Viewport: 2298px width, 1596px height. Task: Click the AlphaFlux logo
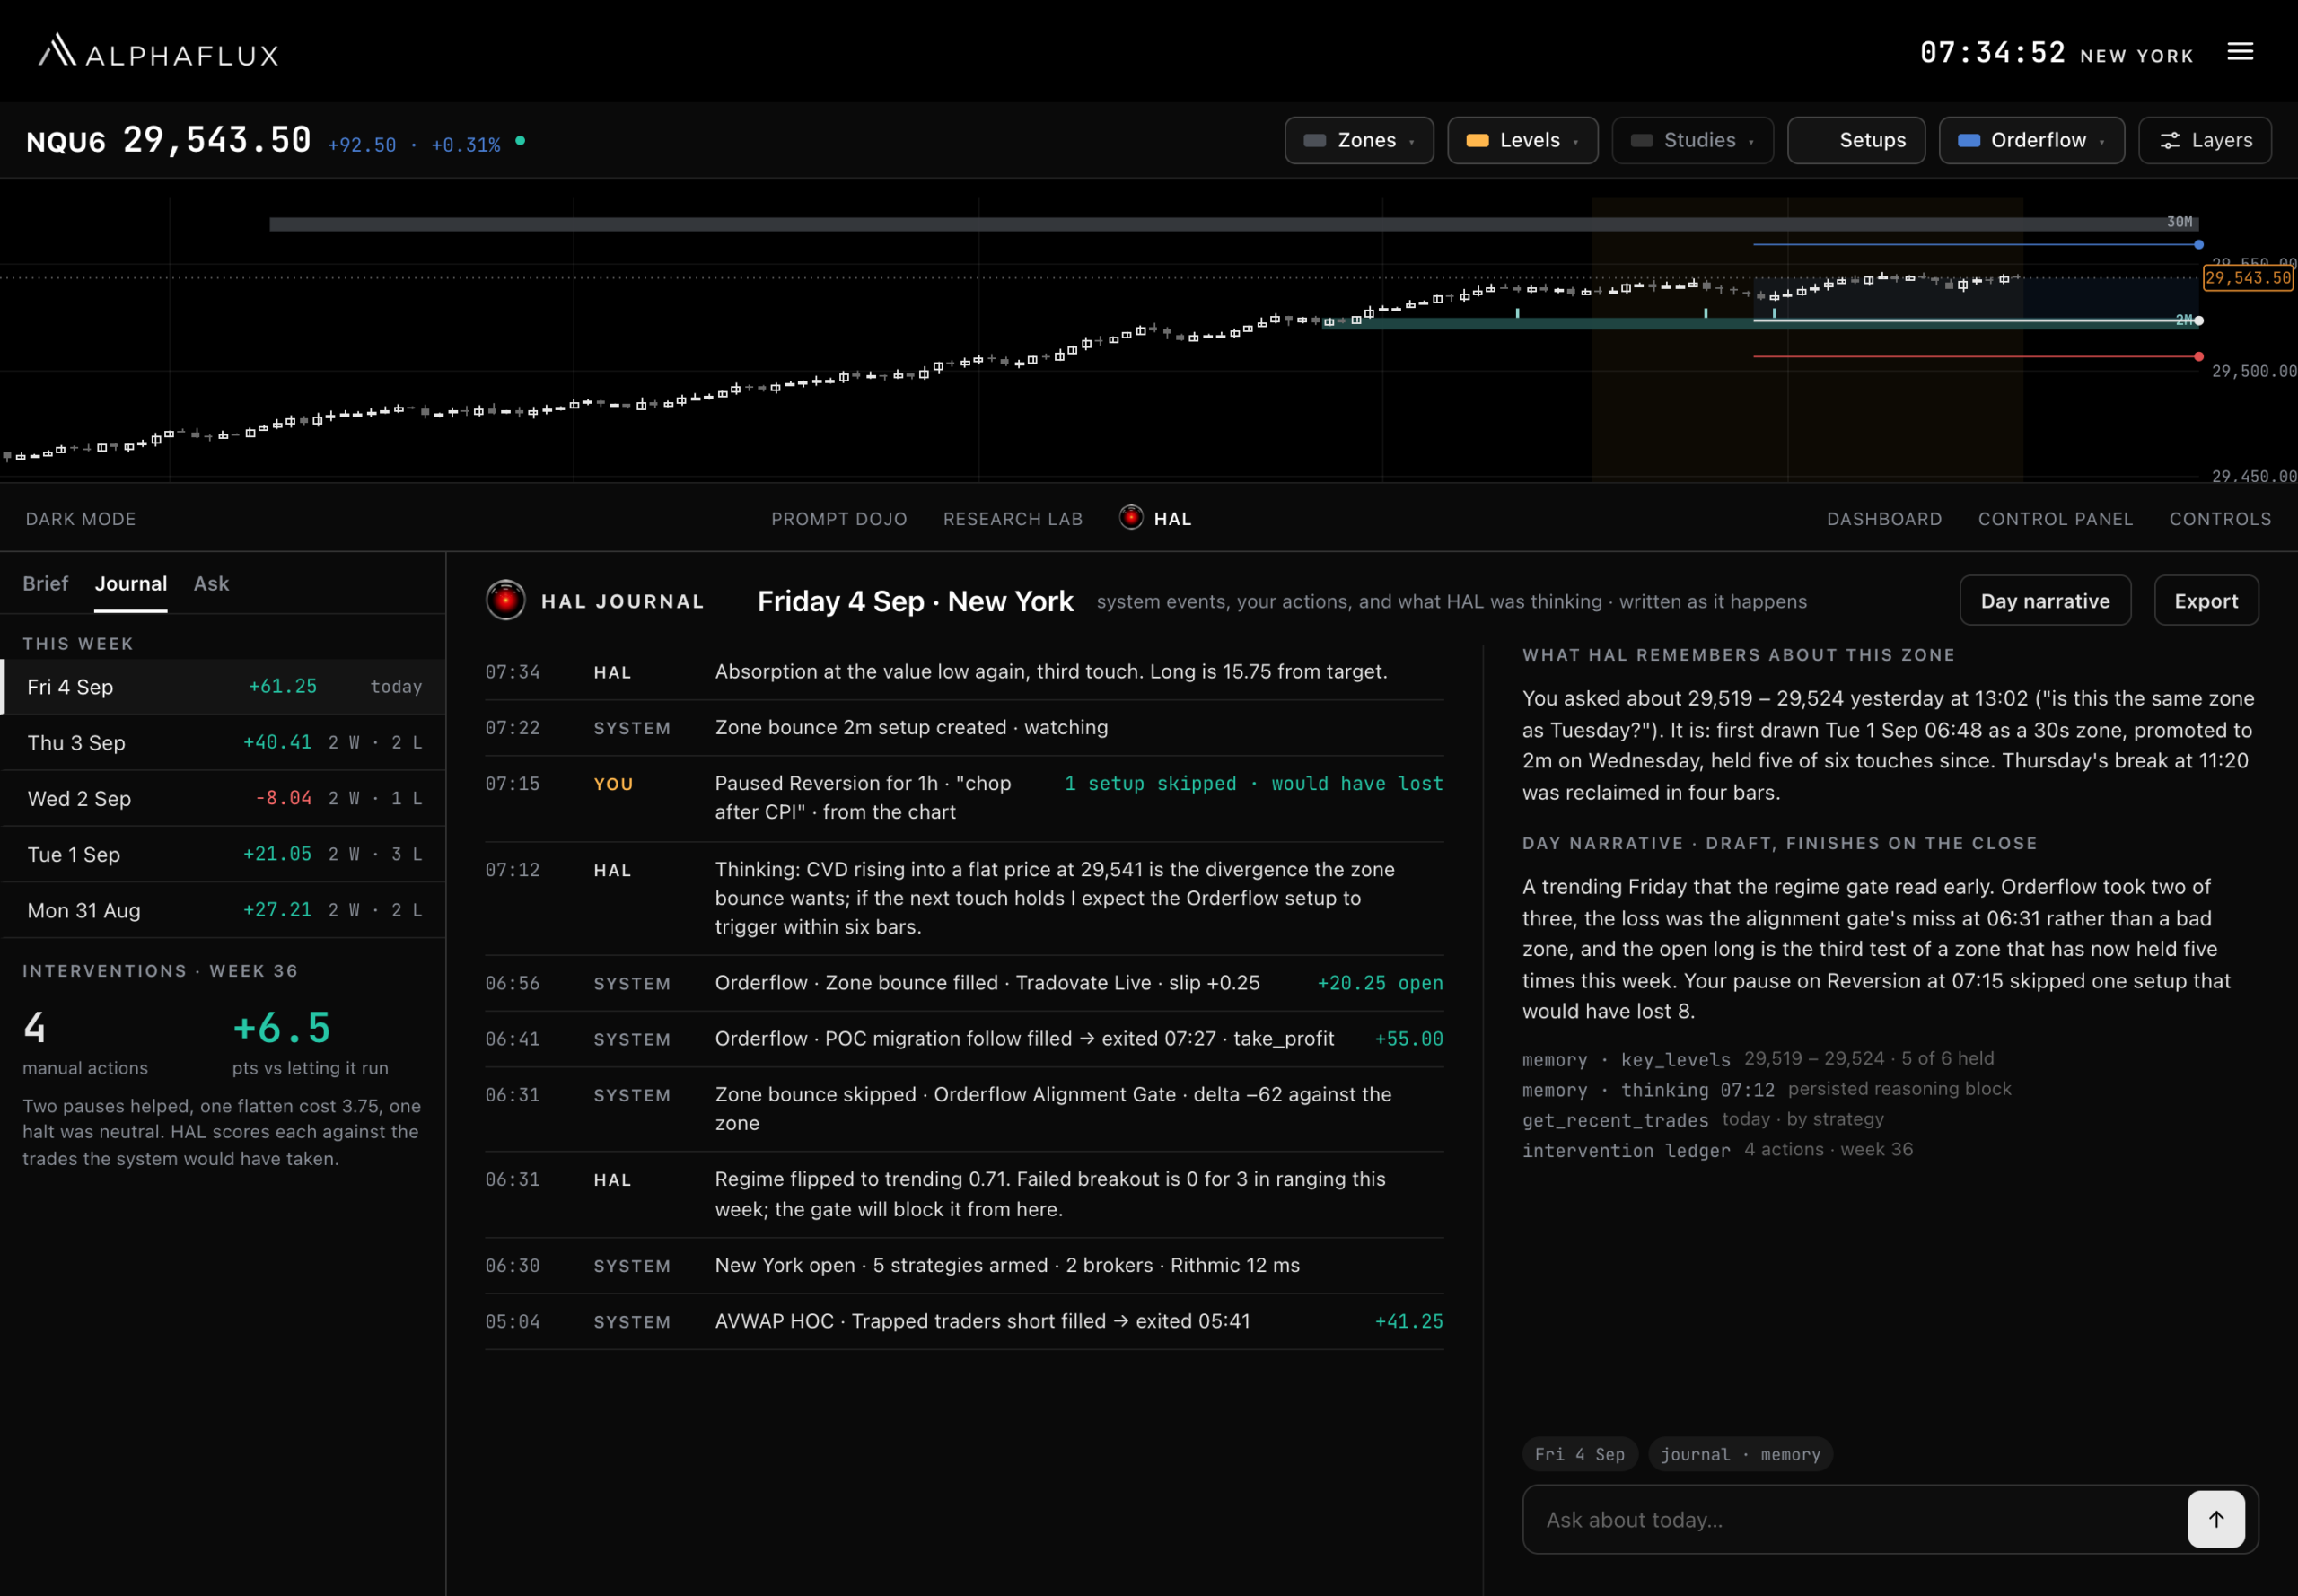(158, 51)
